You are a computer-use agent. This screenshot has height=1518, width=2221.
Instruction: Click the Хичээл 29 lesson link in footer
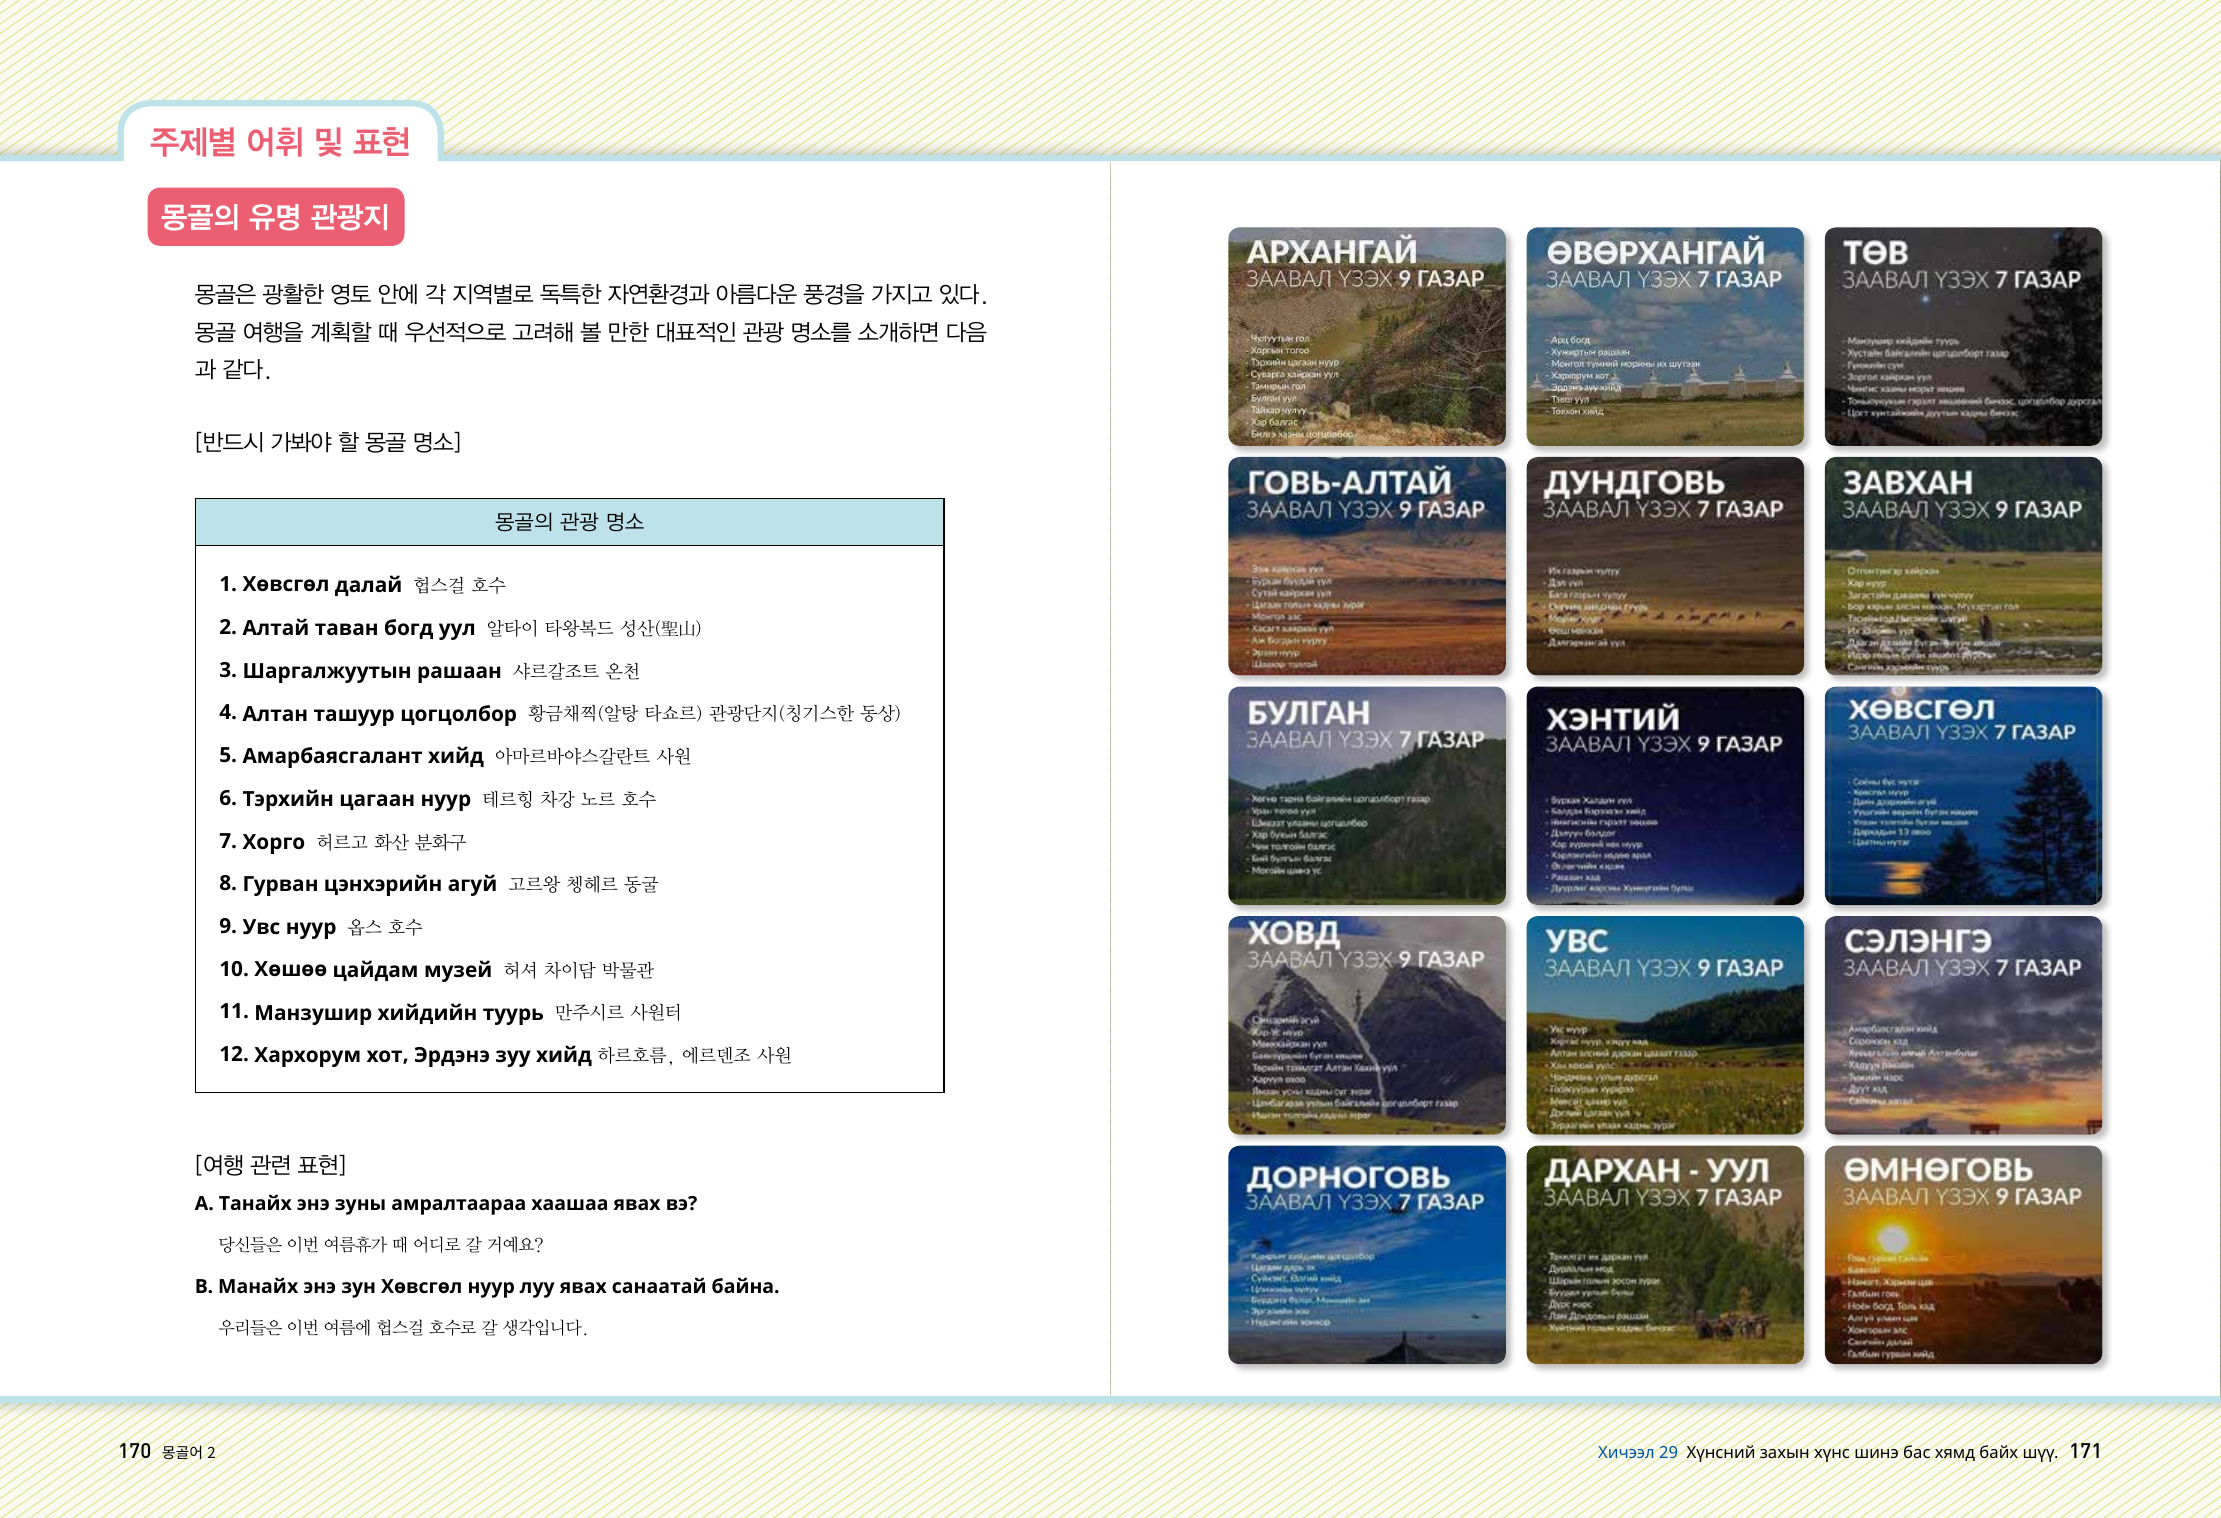1637,1452
